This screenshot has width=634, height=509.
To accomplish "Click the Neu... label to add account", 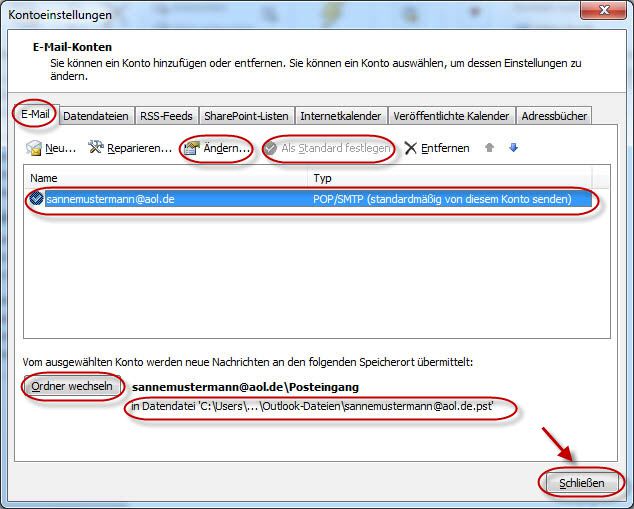I will pos(61,148).
